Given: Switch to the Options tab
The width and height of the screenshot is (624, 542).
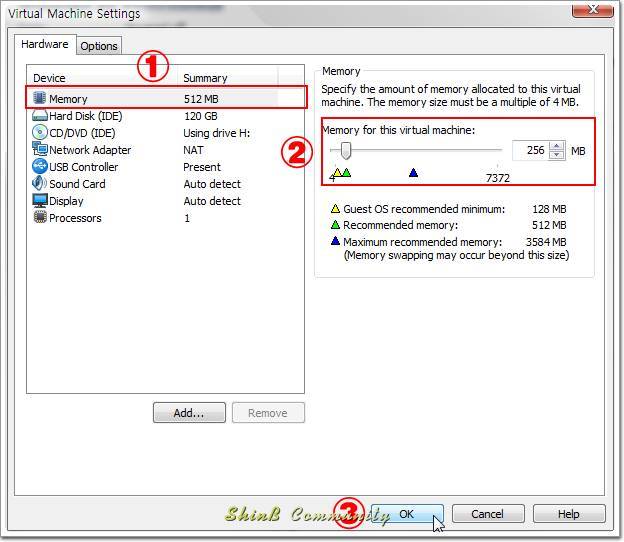Looking at the screenshot, I should click(x=99, y=46).
